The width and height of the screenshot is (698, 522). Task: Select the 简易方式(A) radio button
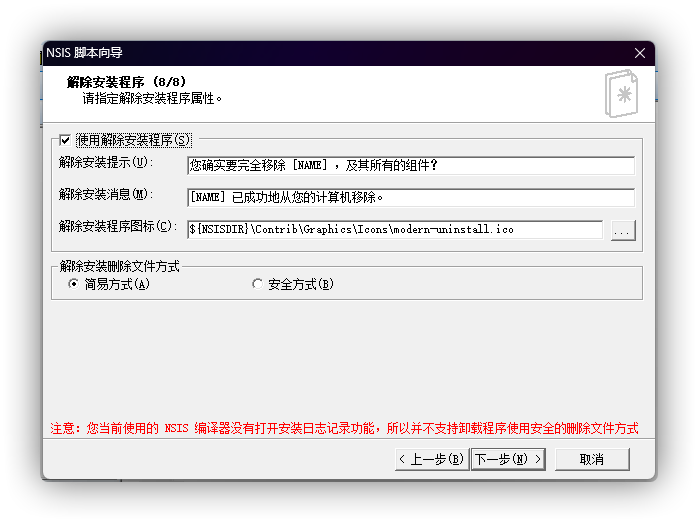click(x=73, y=284)
